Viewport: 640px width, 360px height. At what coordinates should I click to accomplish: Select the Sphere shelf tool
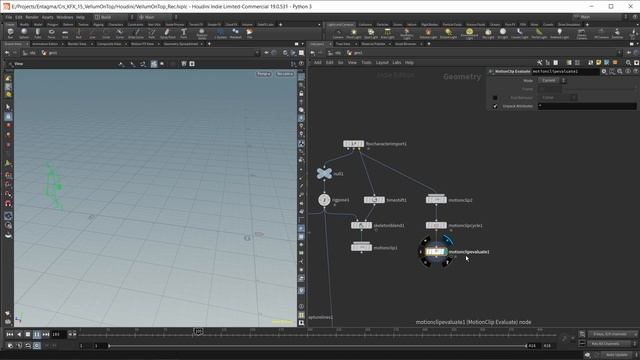point(24,33)
